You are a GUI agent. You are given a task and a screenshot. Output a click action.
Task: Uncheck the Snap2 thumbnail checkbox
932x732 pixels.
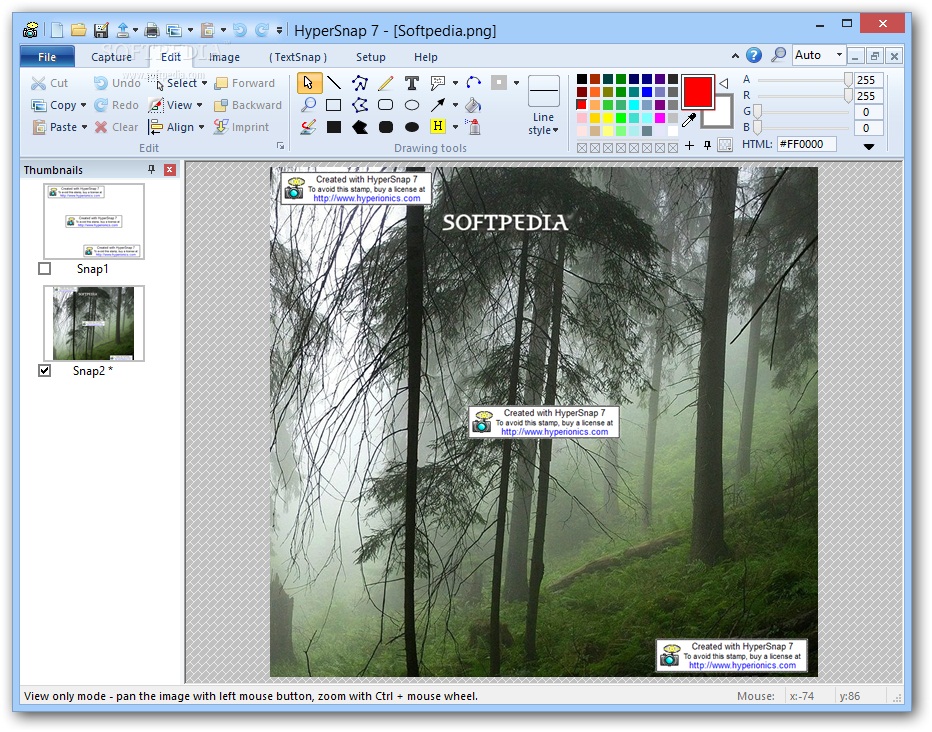pyautogui.click(x=45, y=371)
